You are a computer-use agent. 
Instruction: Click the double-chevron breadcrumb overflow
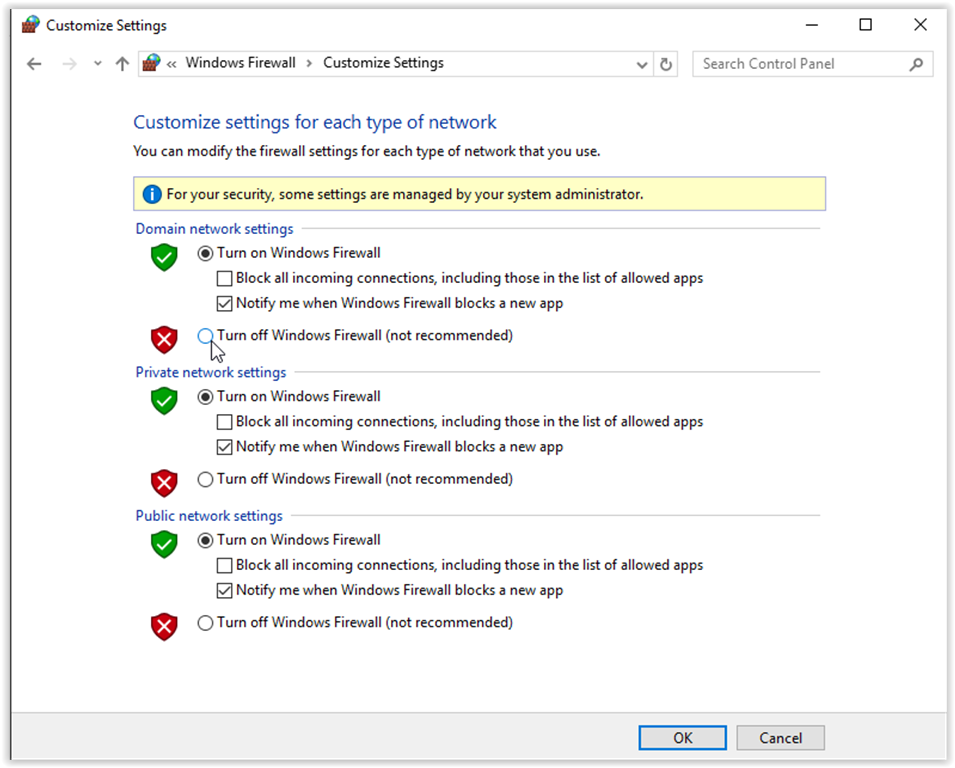[x=172, y=63]
